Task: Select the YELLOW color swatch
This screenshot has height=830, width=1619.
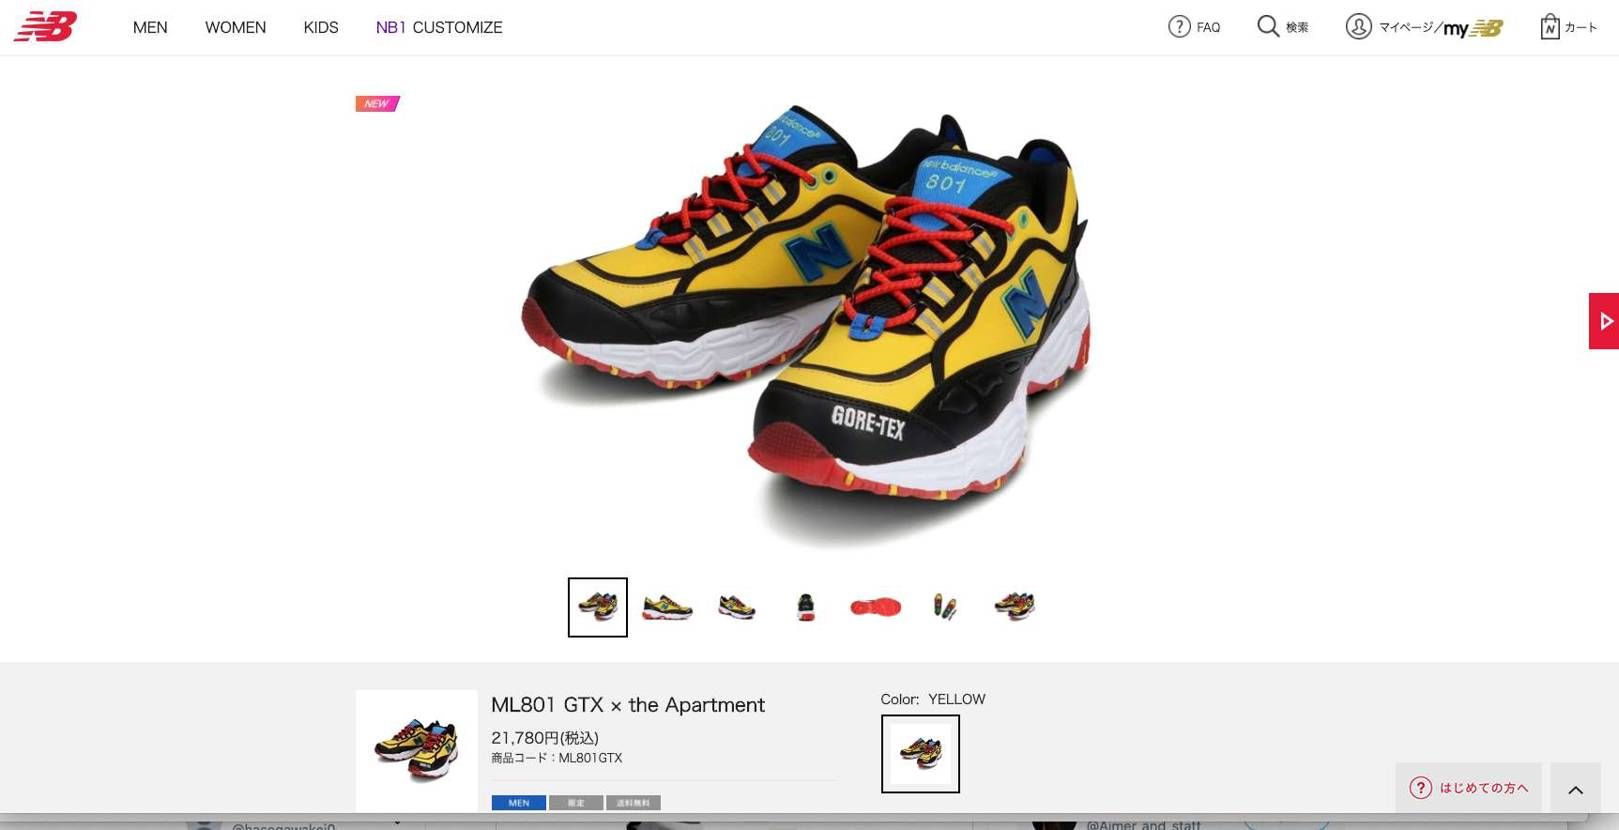Action: 920,753
